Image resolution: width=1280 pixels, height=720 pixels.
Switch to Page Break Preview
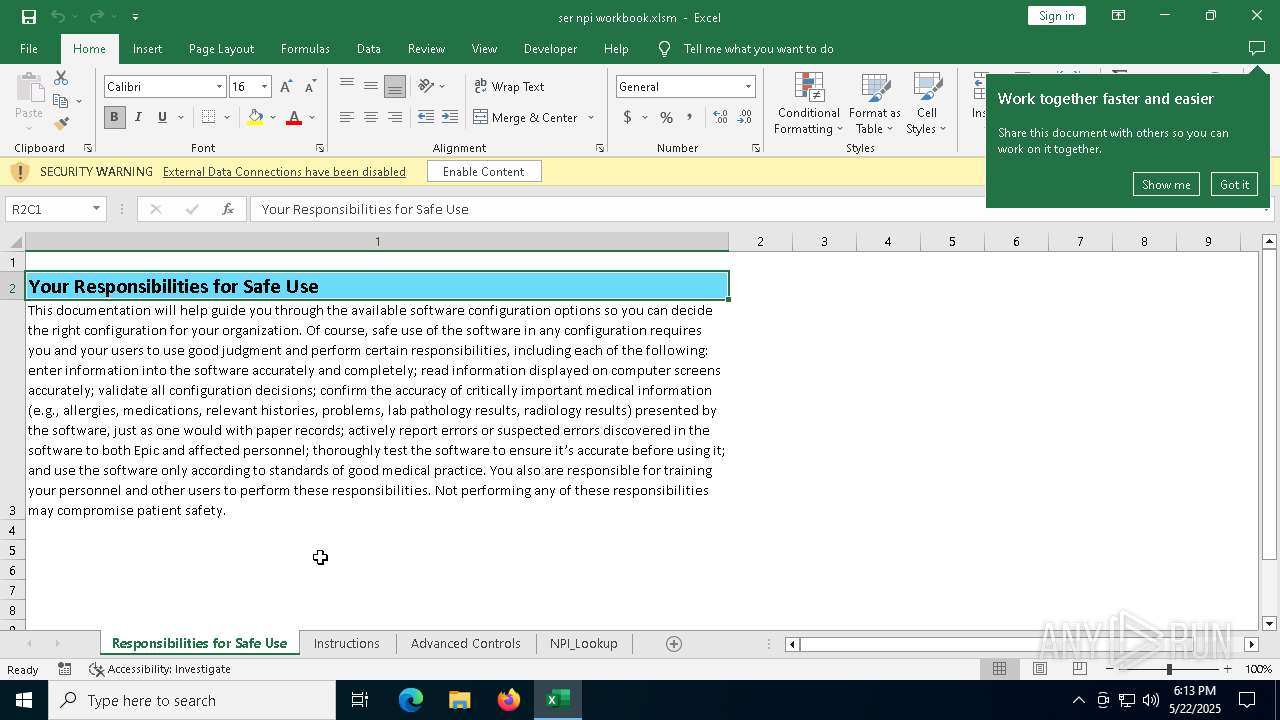[1080, 669]
